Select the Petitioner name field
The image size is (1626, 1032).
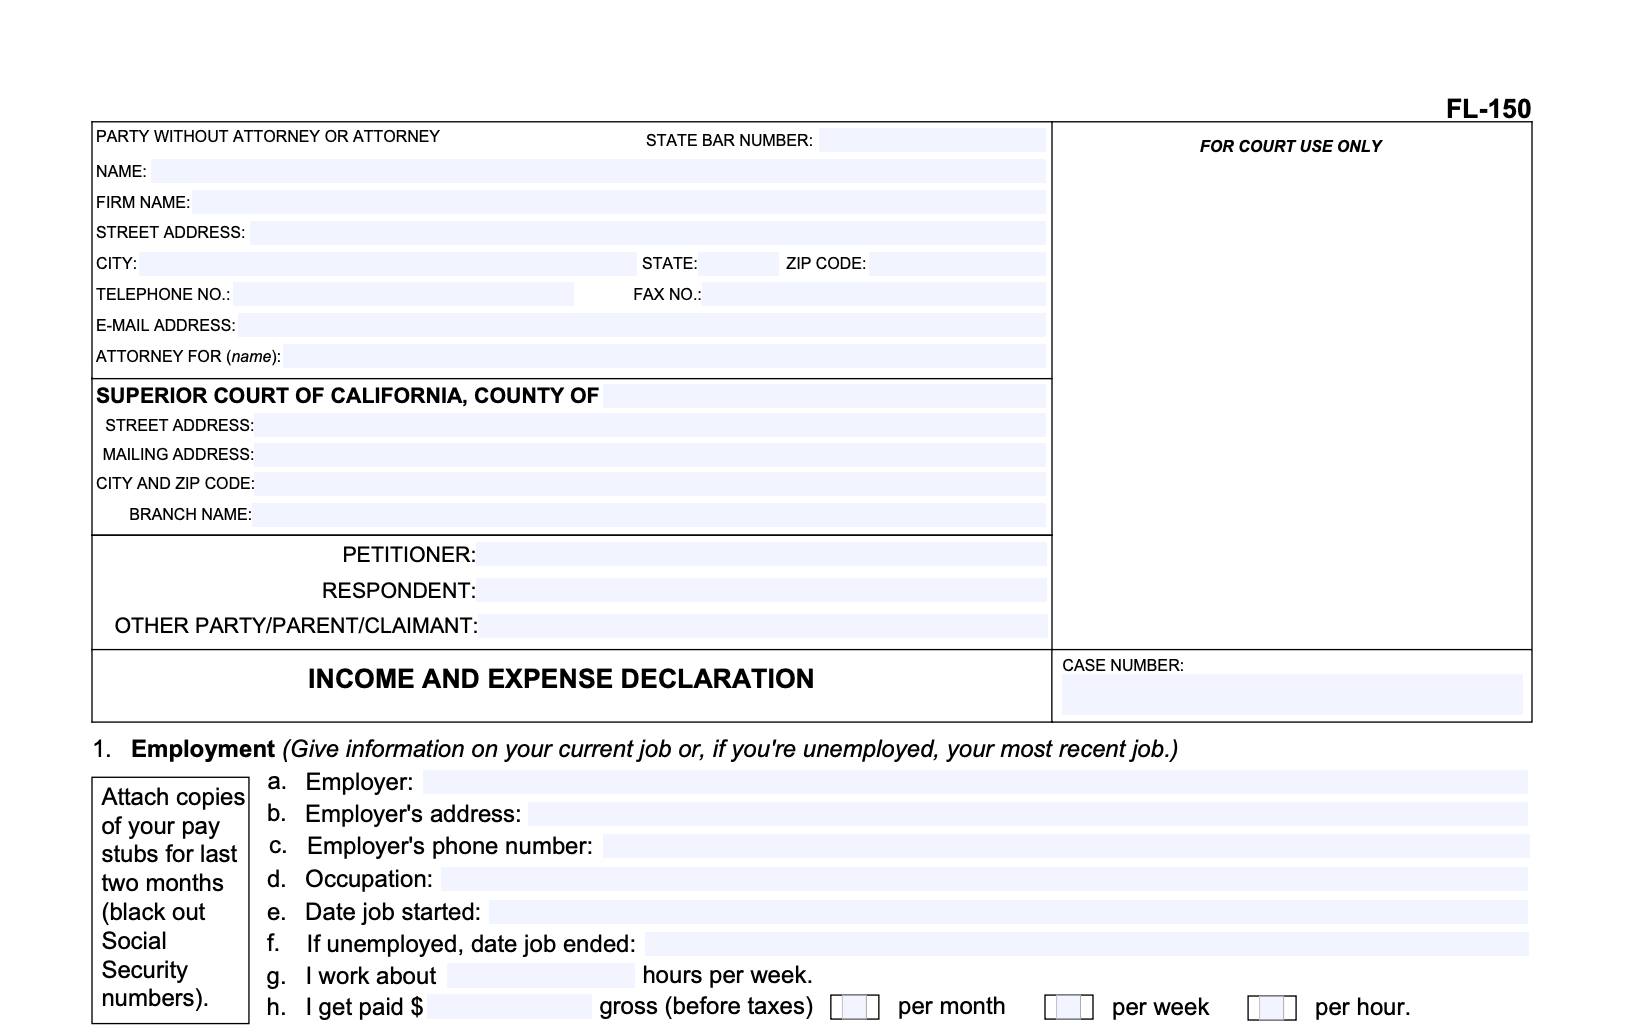tap(762, 555)
